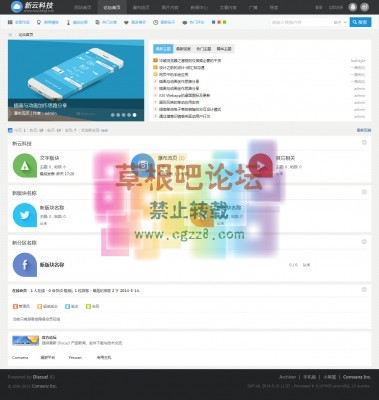The height and width of the screenshot is (400, 379).
Task: Collapse the online members panel
Action: 364,289
